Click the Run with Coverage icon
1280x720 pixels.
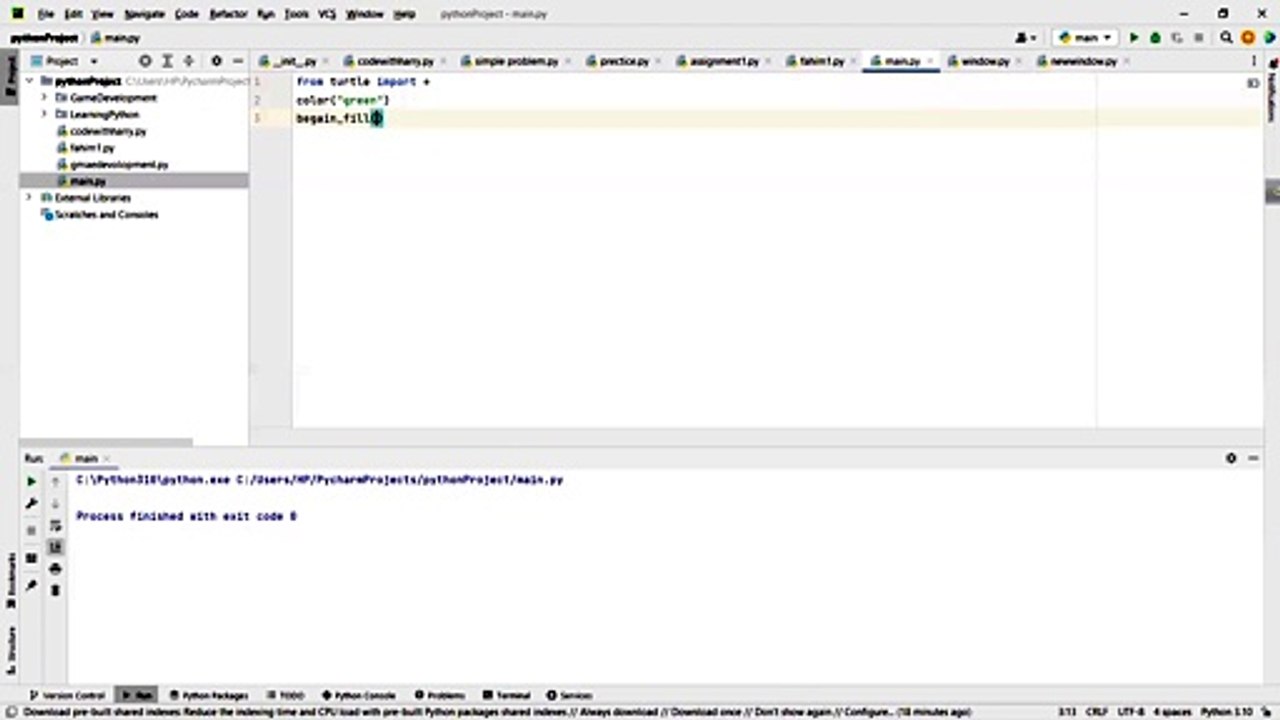1176,38
